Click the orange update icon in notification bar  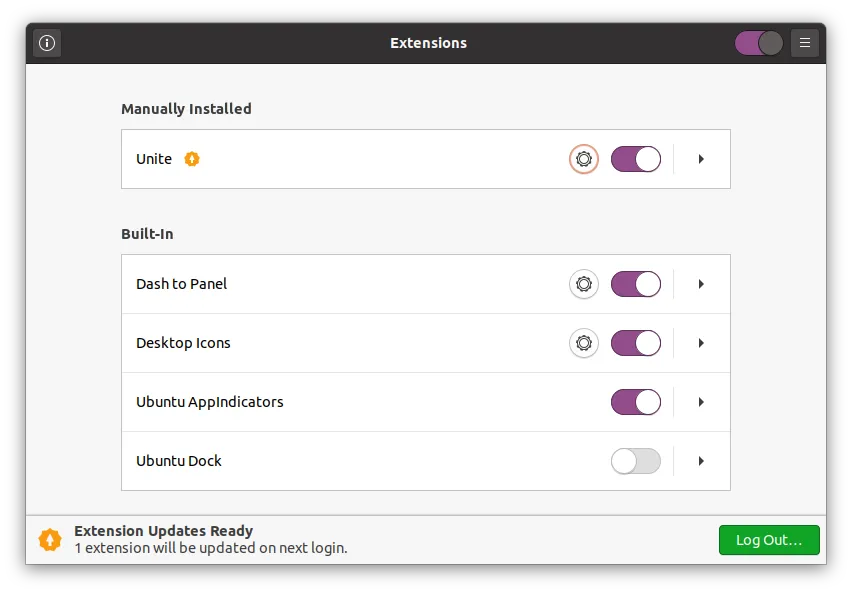49,540
